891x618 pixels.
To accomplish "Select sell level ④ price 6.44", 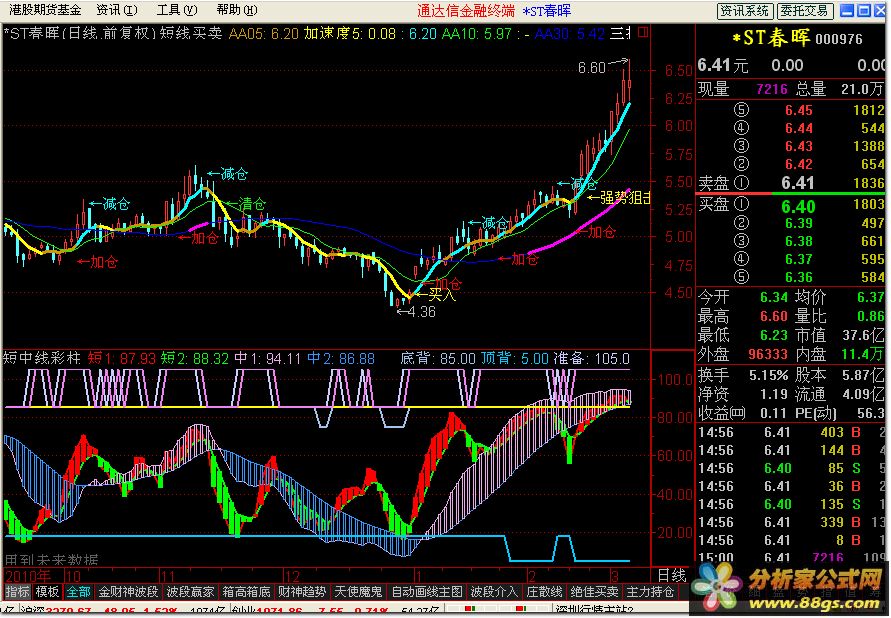I will (798, 128).
